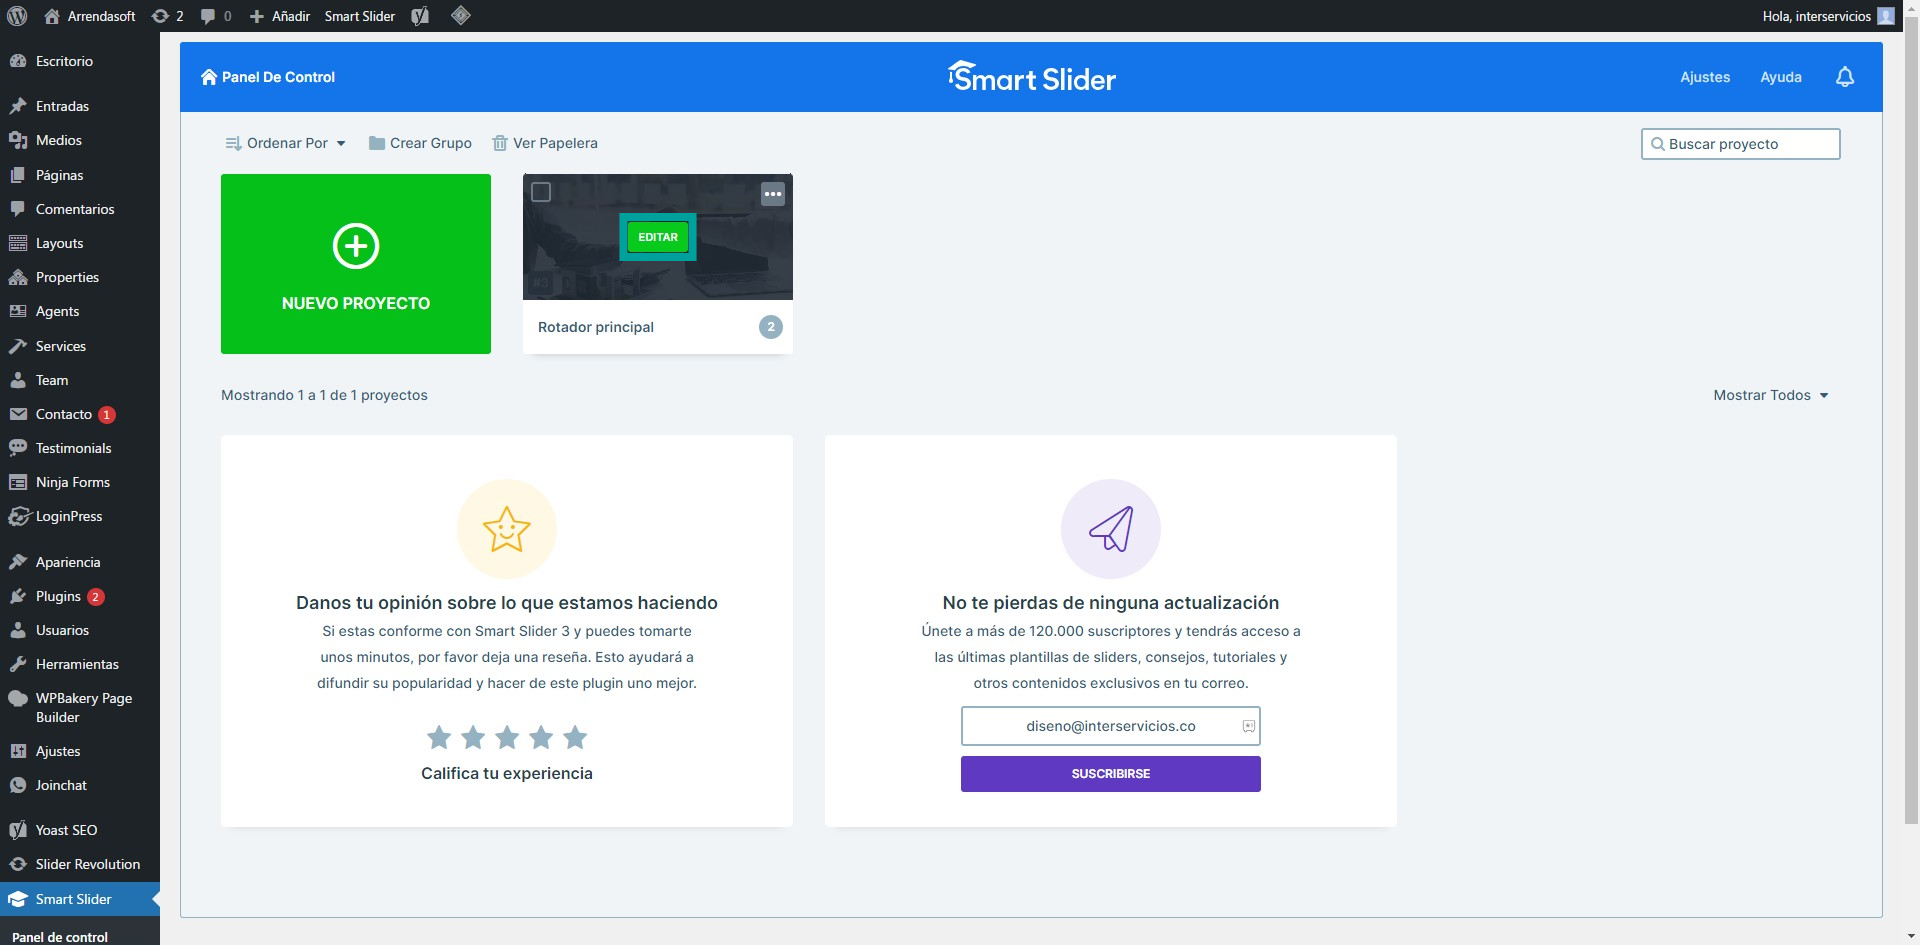Open the Ordenar Por dropdown
This screenshot has width=1920, height=945.
click(286, 143)
